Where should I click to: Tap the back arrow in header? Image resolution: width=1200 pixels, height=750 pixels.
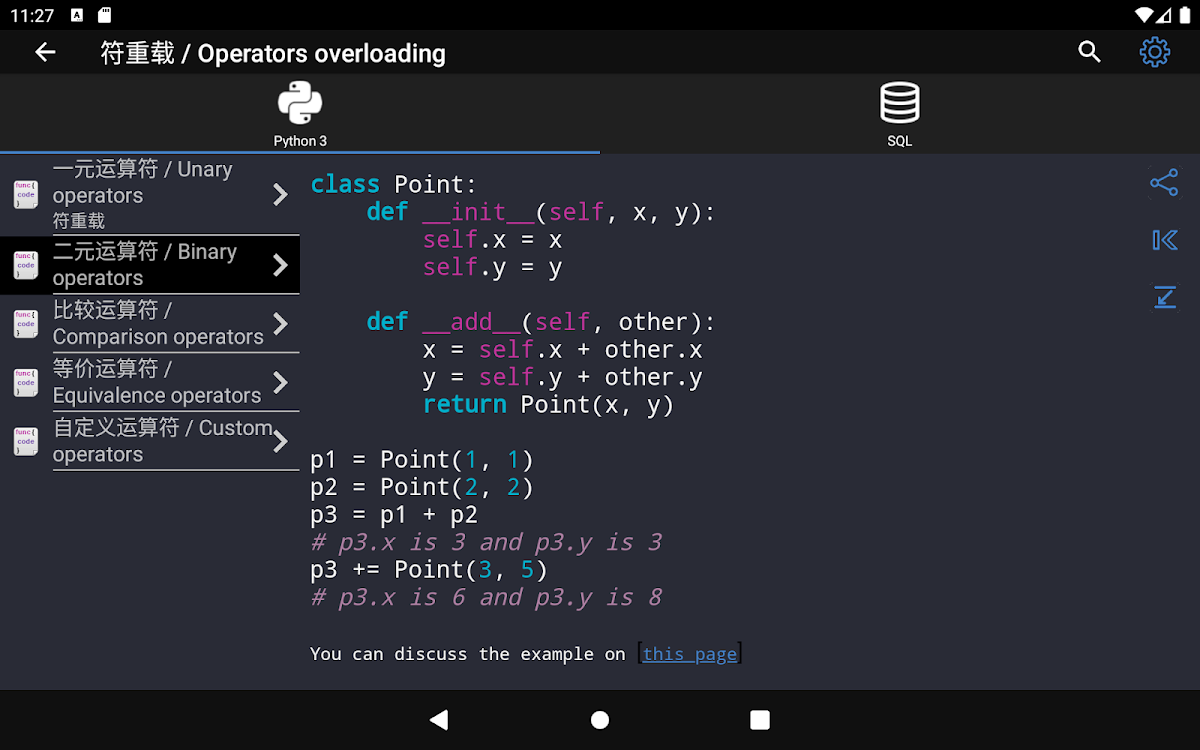[45, 53]
